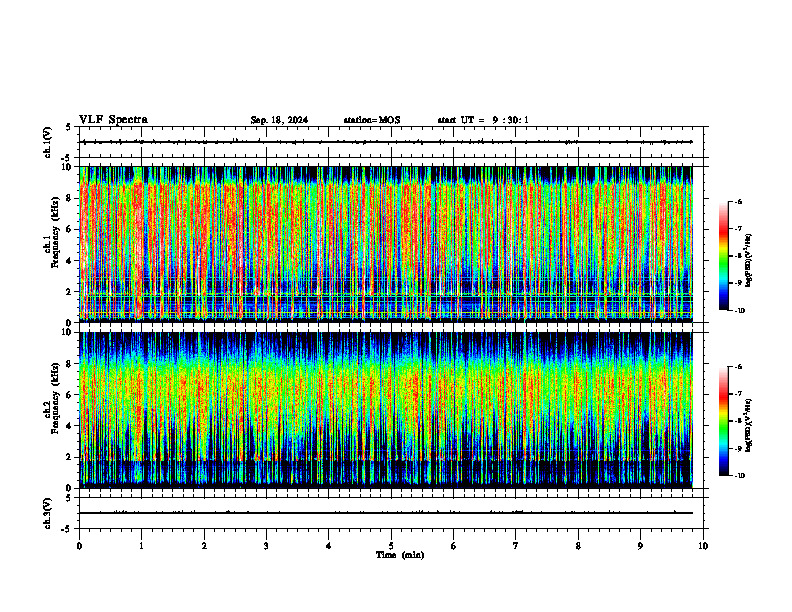Click the 'station=MOS' label
Image resolution: width=792 pixels, height=612 pixels.
[372, 120]
